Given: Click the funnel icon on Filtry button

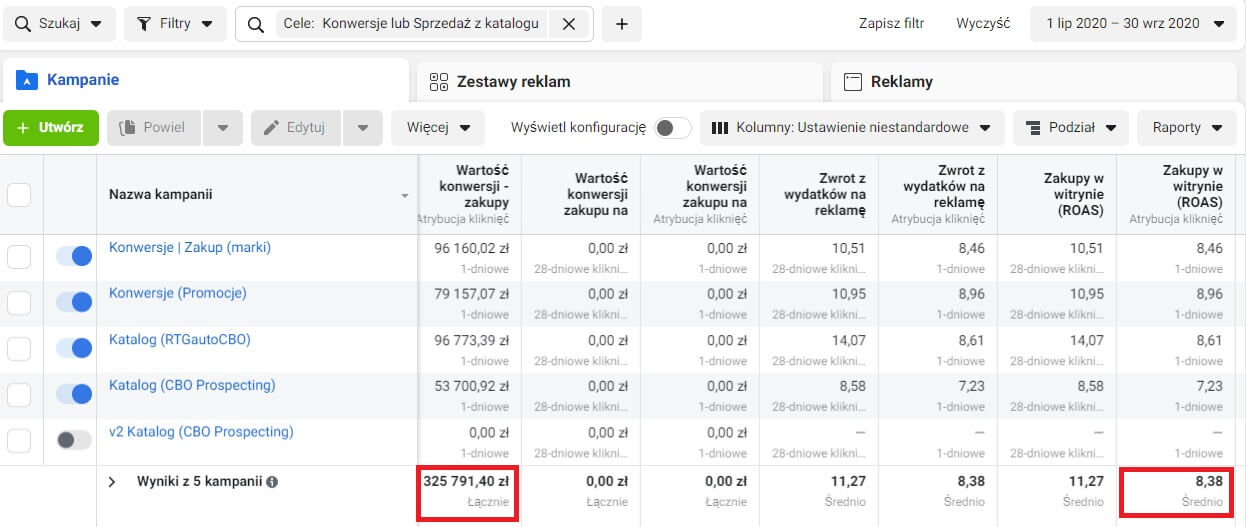Looking at the screenshot, I should click(143, 23).
